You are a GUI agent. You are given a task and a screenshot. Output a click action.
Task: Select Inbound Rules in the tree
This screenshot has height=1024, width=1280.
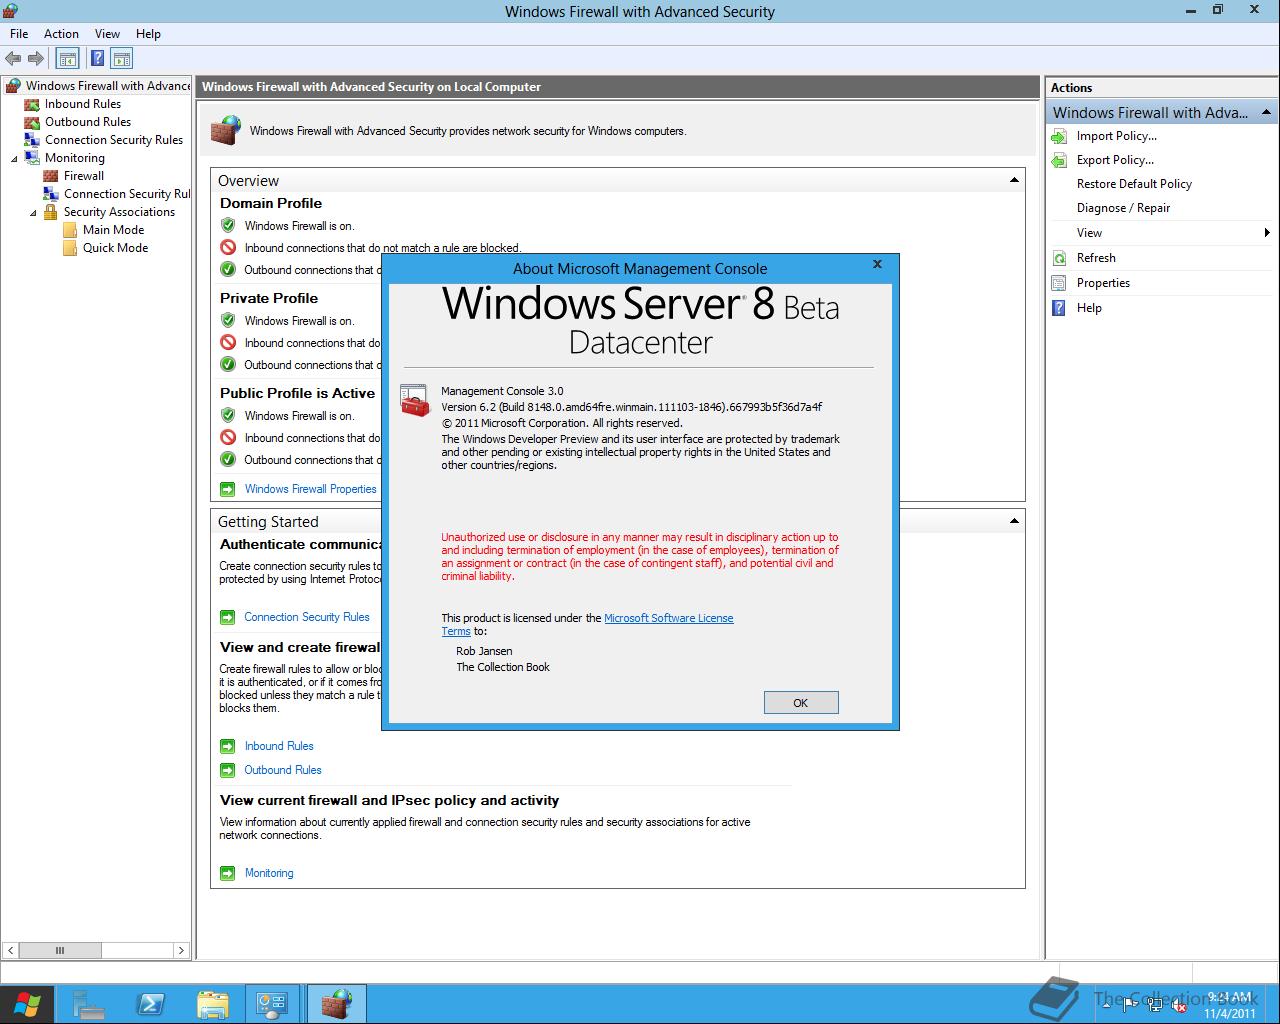click(83, 104)
